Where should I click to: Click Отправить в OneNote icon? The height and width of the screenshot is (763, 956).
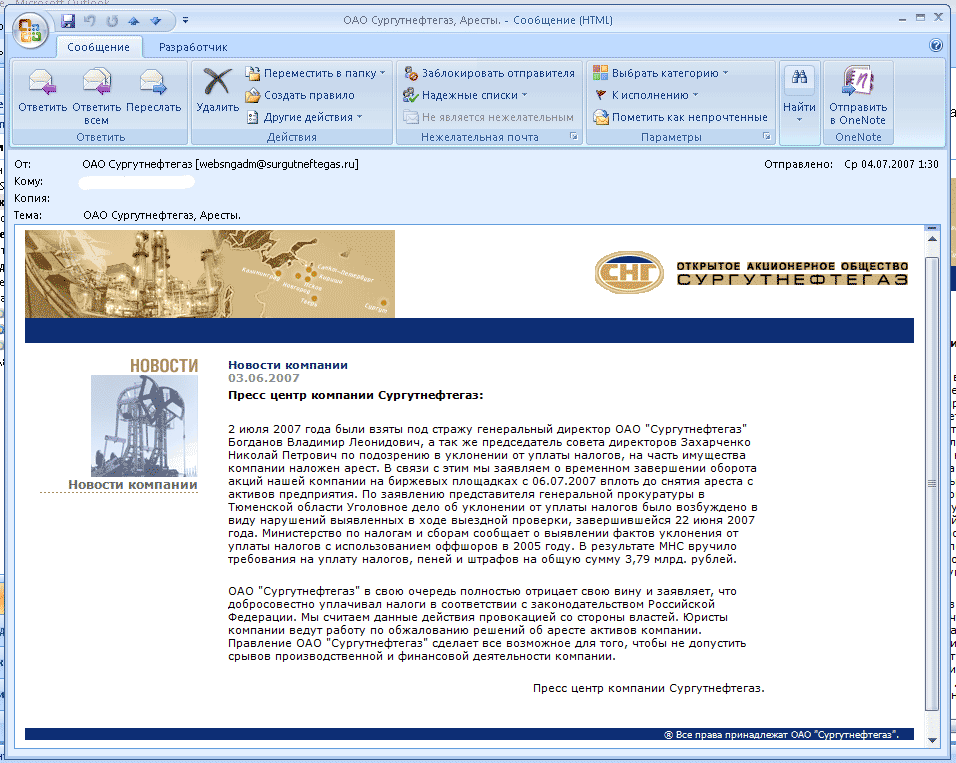858,81
